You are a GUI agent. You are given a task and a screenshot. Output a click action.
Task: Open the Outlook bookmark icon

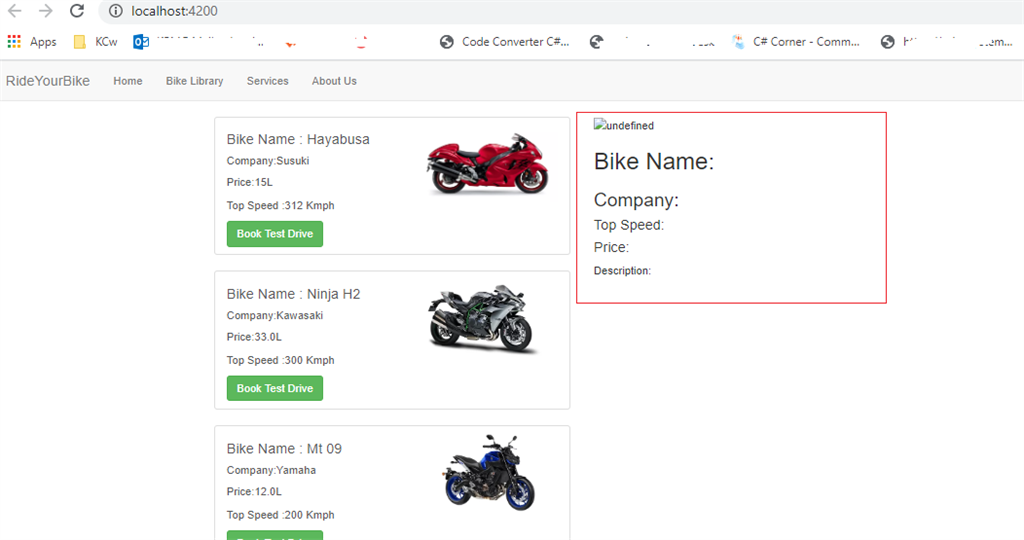tap(140, 42)
